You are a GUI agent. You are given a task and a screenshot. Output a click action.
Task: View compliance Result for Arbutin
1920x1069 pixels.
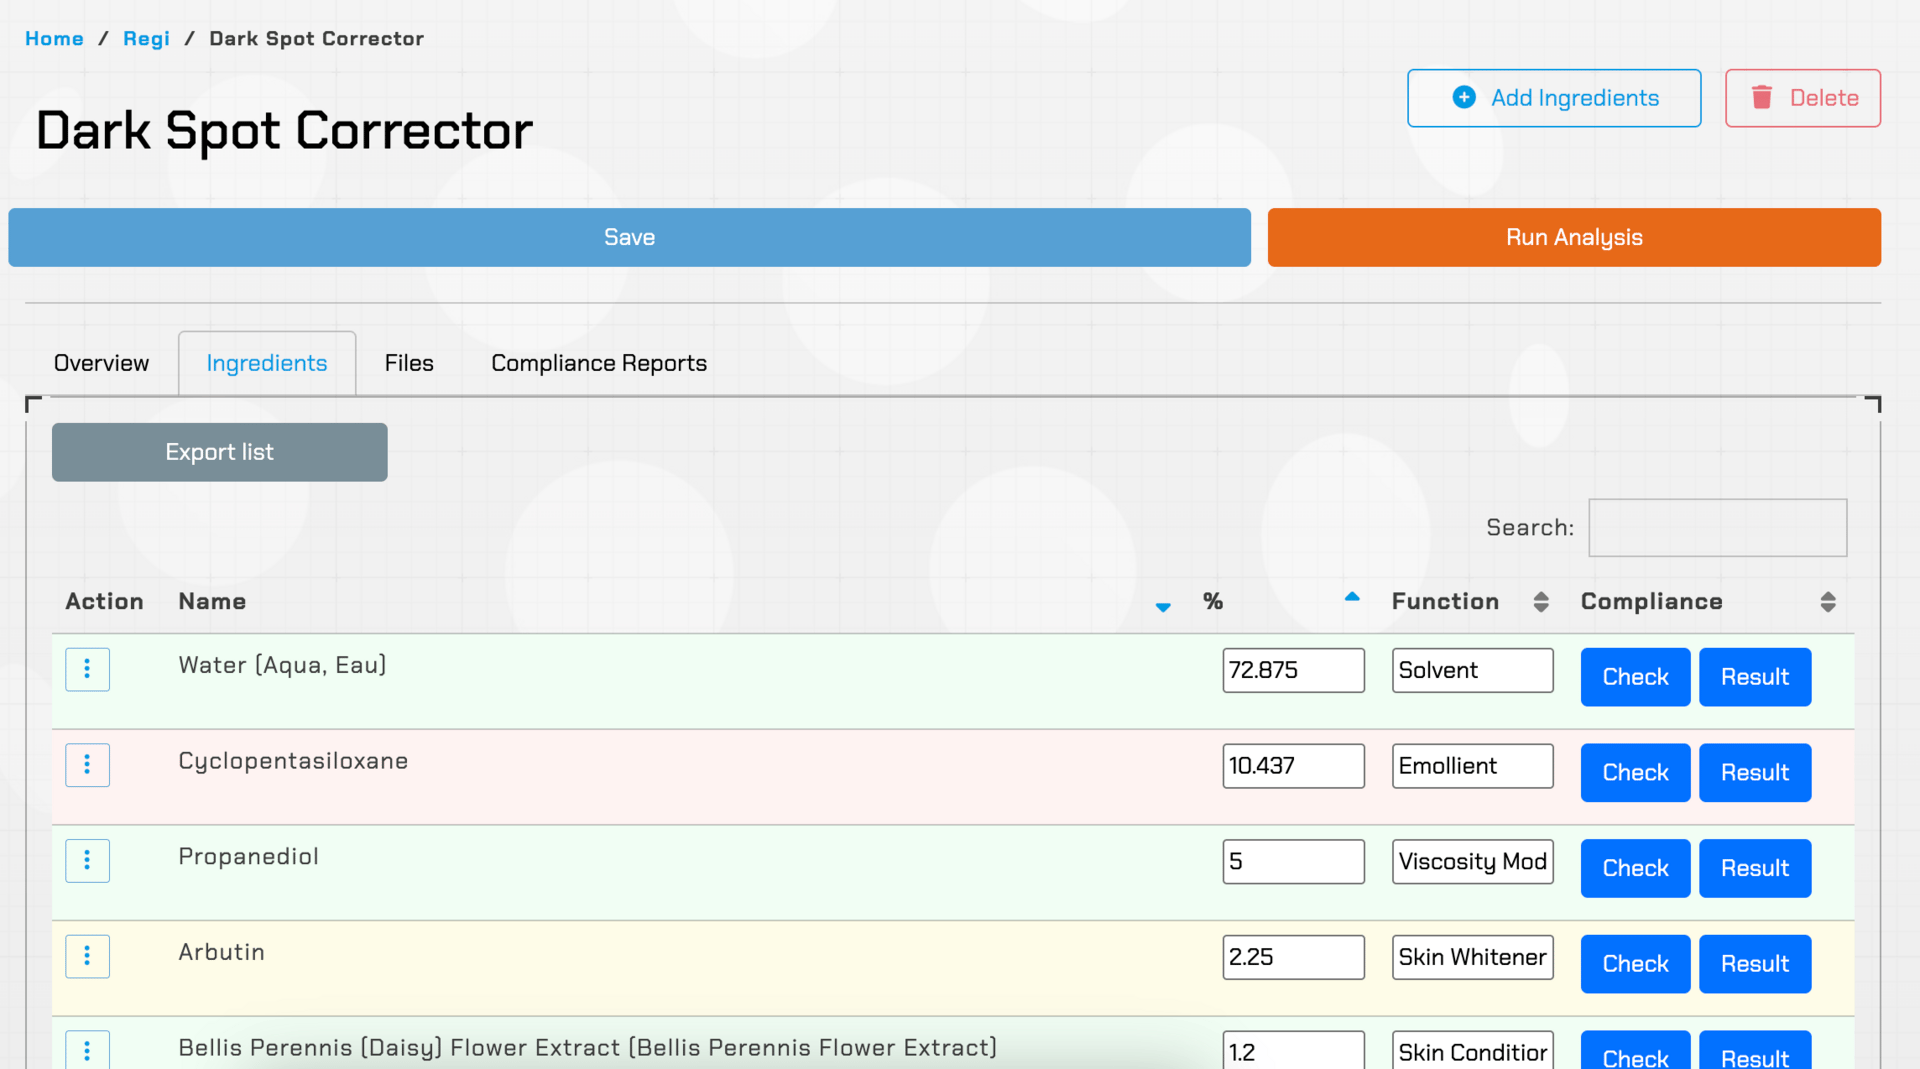click(x=1755, y=964)
